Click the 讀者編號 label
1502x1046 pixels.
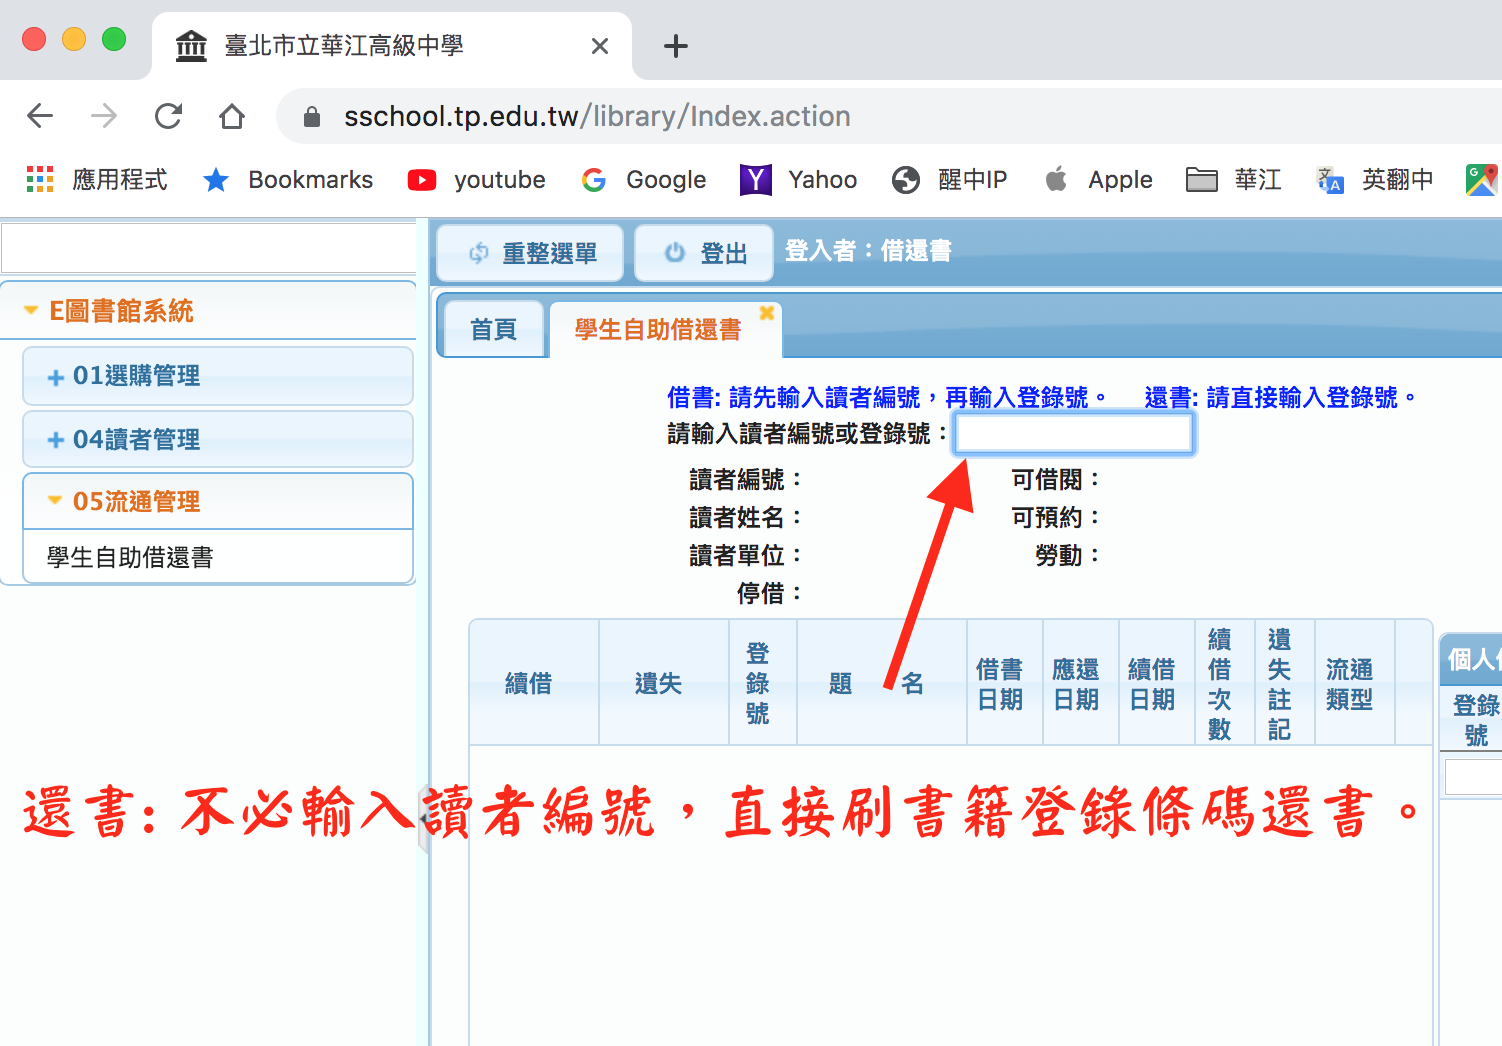tap(745, 480)
